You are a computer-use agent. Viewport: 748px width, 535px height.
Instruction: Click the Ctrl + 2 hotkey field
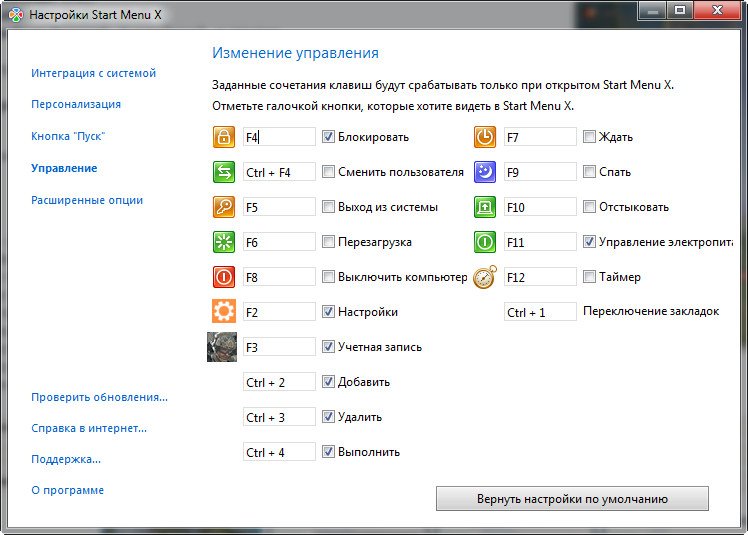pyautogui.click(x=279, y=382)
